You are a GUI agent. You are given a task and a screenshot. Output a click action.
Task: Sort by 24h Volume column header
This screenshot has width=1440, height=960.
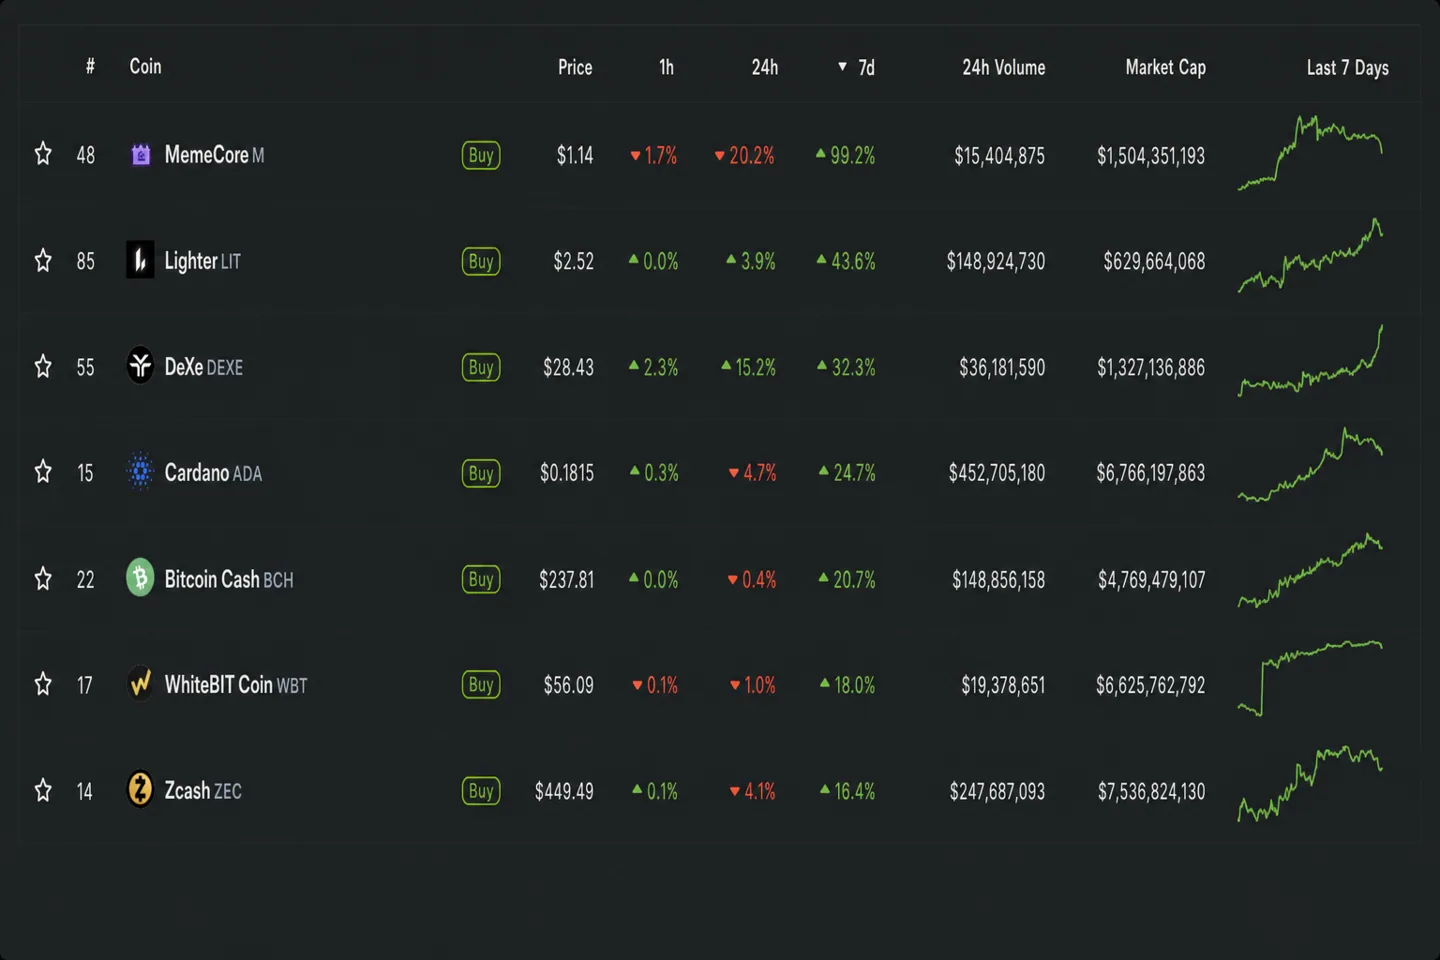point(1004,67)
